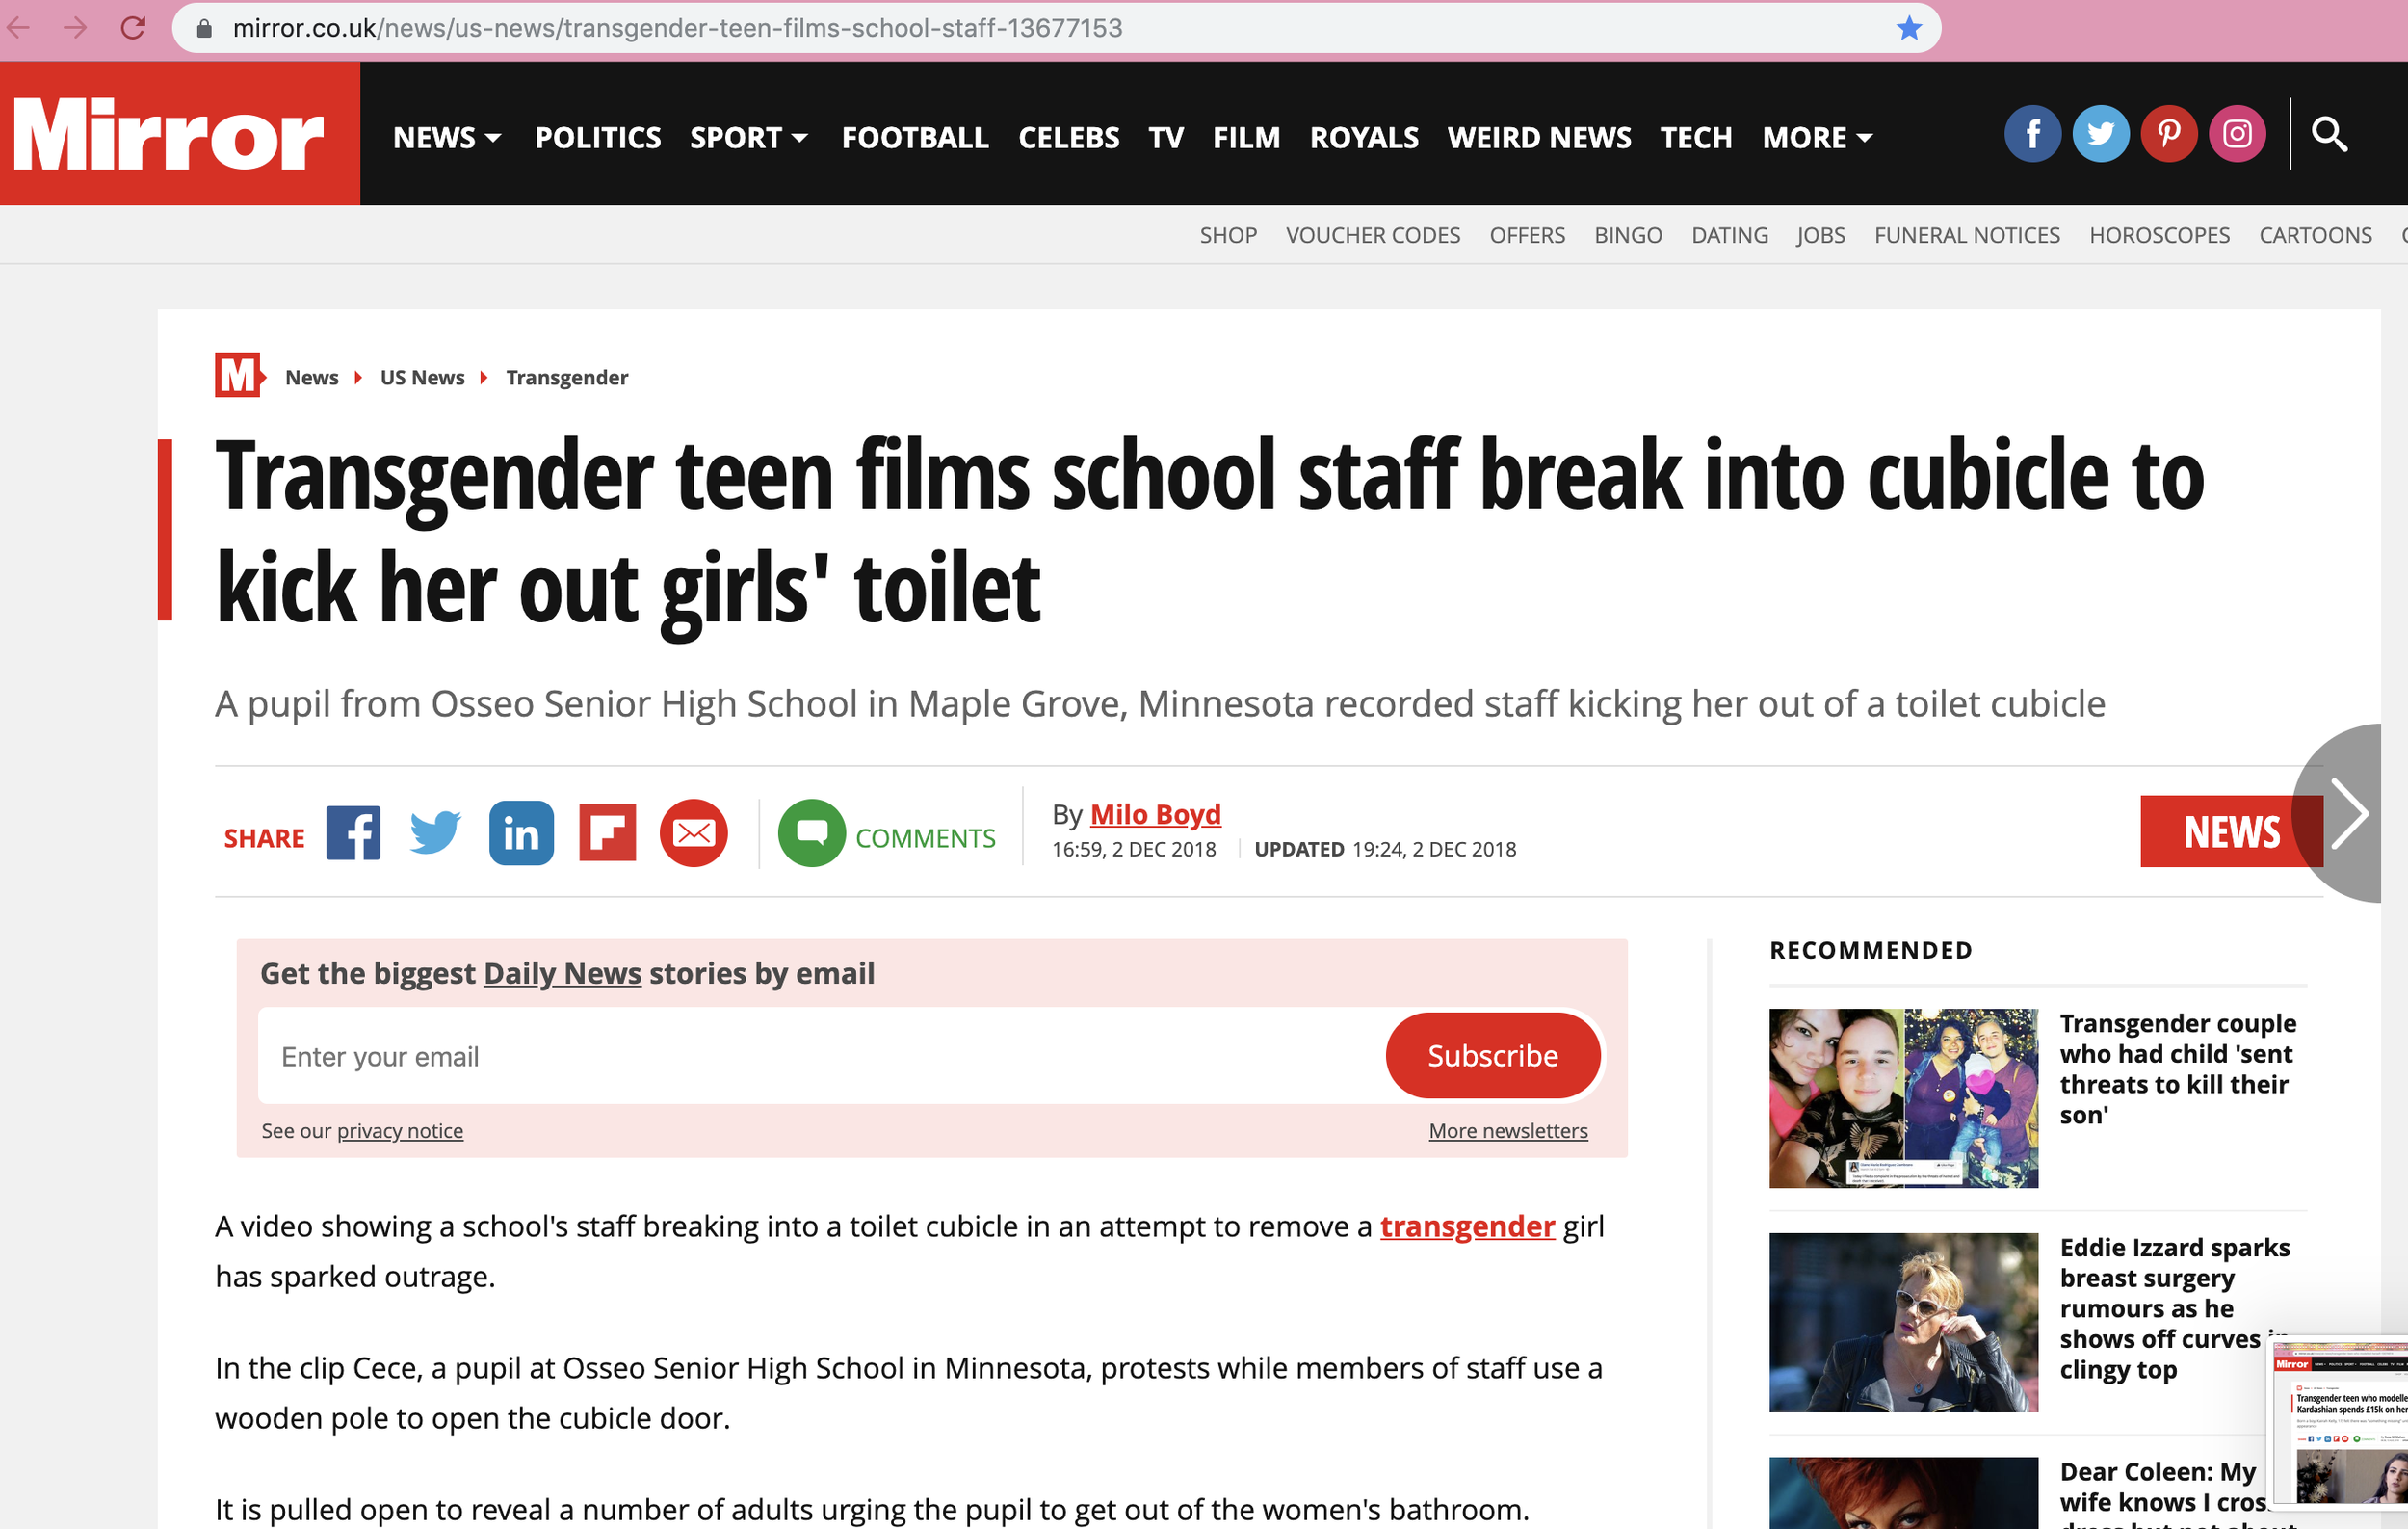Share article on Twitter
The height and width of the screenshot is (1529, 2408).
pyautogui.click(x=435, y=832)
